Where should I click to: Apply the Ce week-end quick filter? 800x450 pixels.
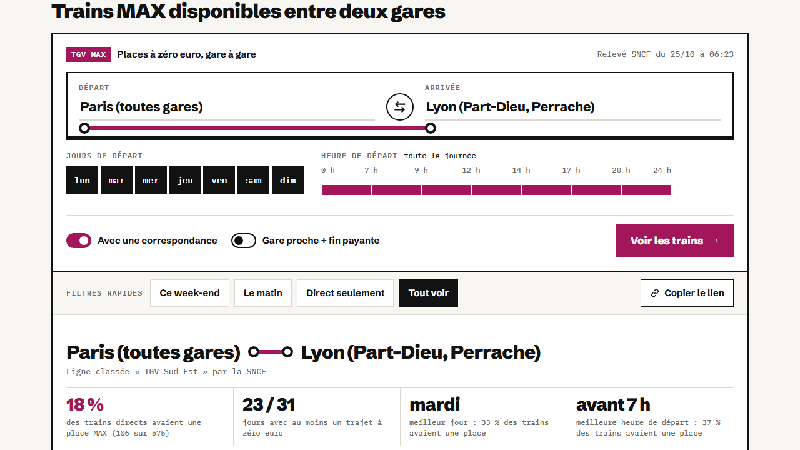[x=189, y=293]
